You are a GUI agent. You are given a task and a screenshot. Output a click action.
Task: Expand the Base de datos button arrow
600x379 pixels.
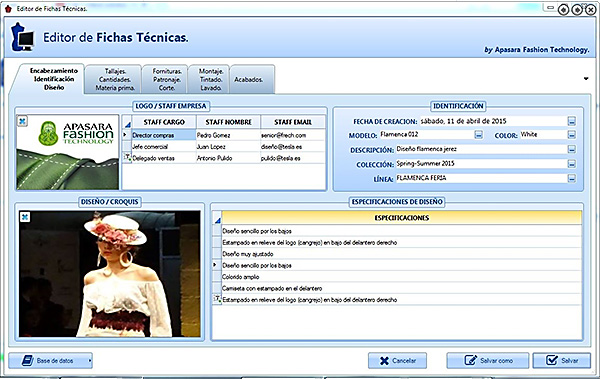click(90, 361)
